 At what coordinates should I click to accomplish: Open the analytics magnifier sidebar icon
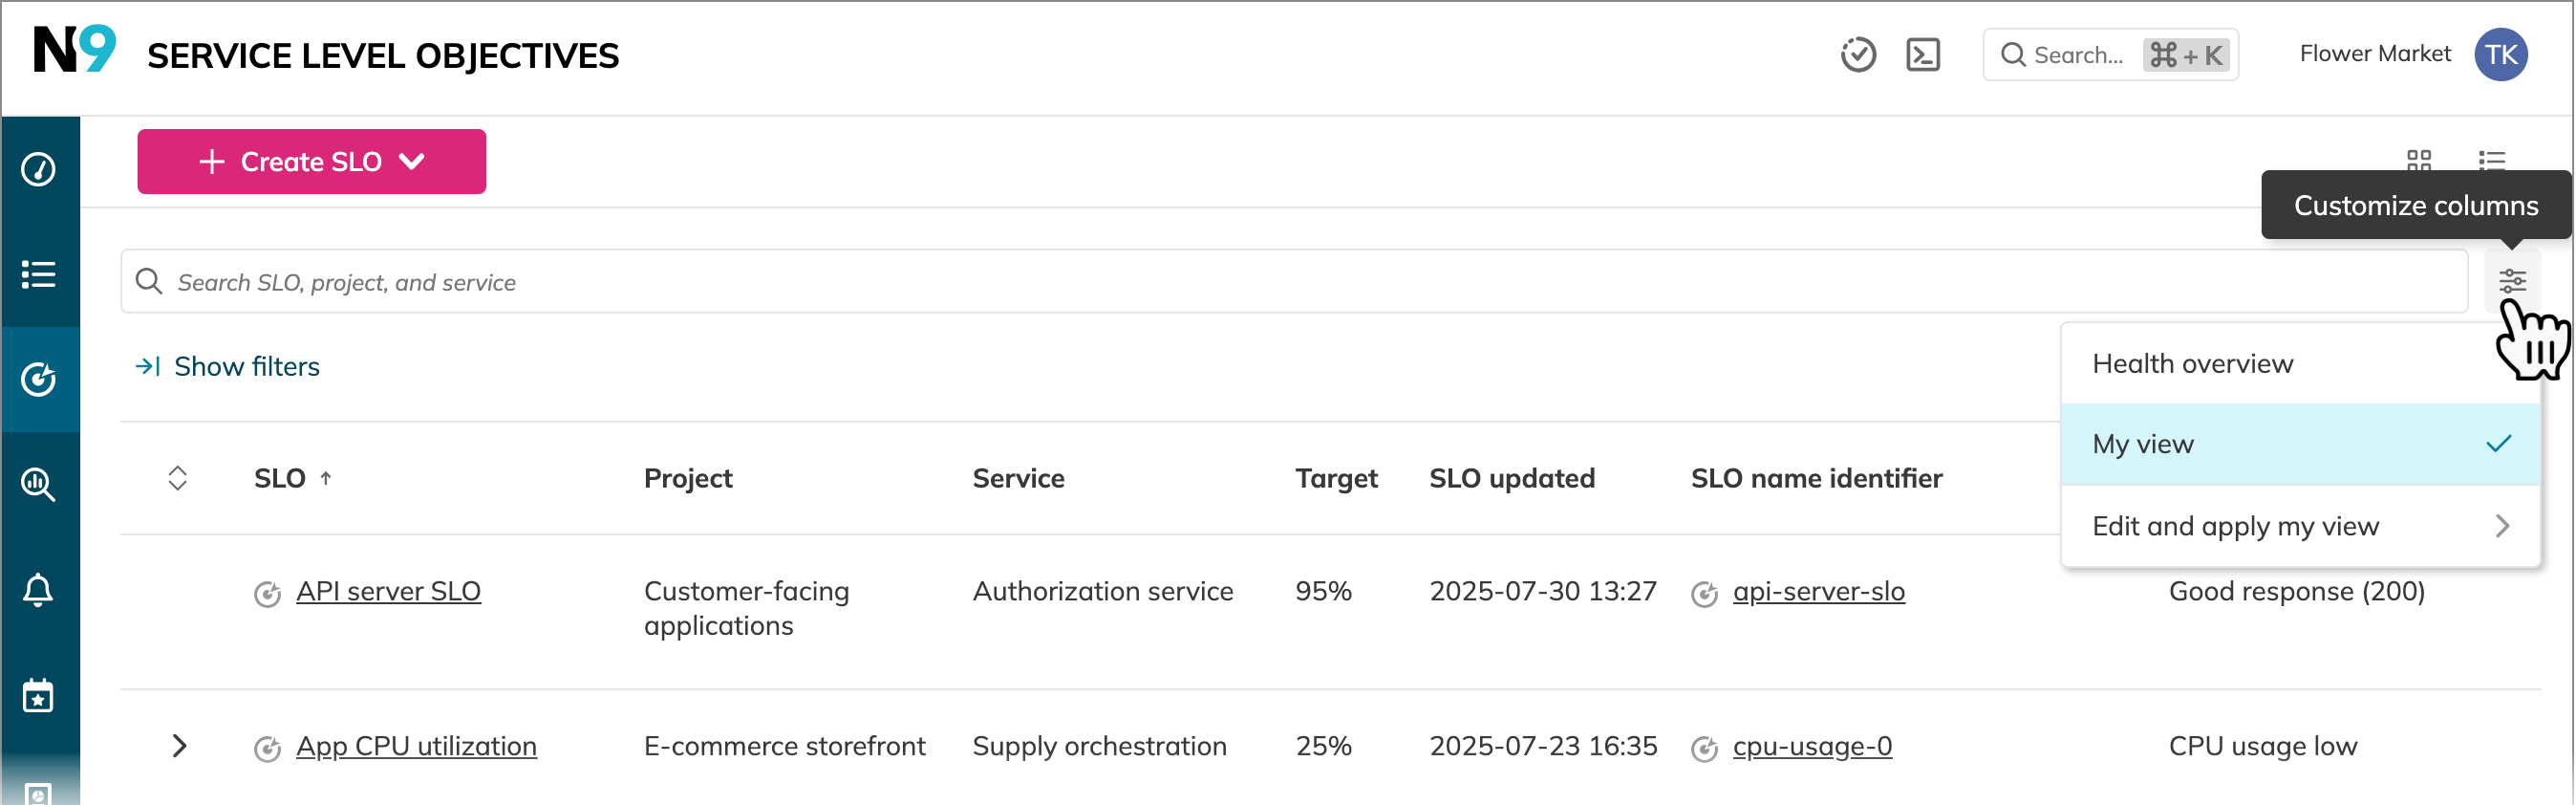(x=39, y=485)
